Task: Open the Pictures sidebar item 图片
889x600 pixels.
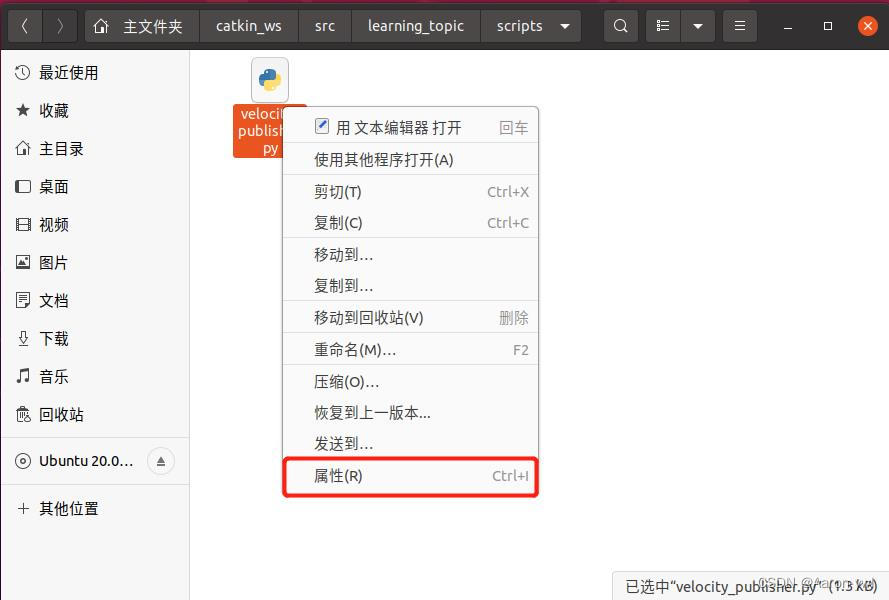Action: click(x=95, y=263)
